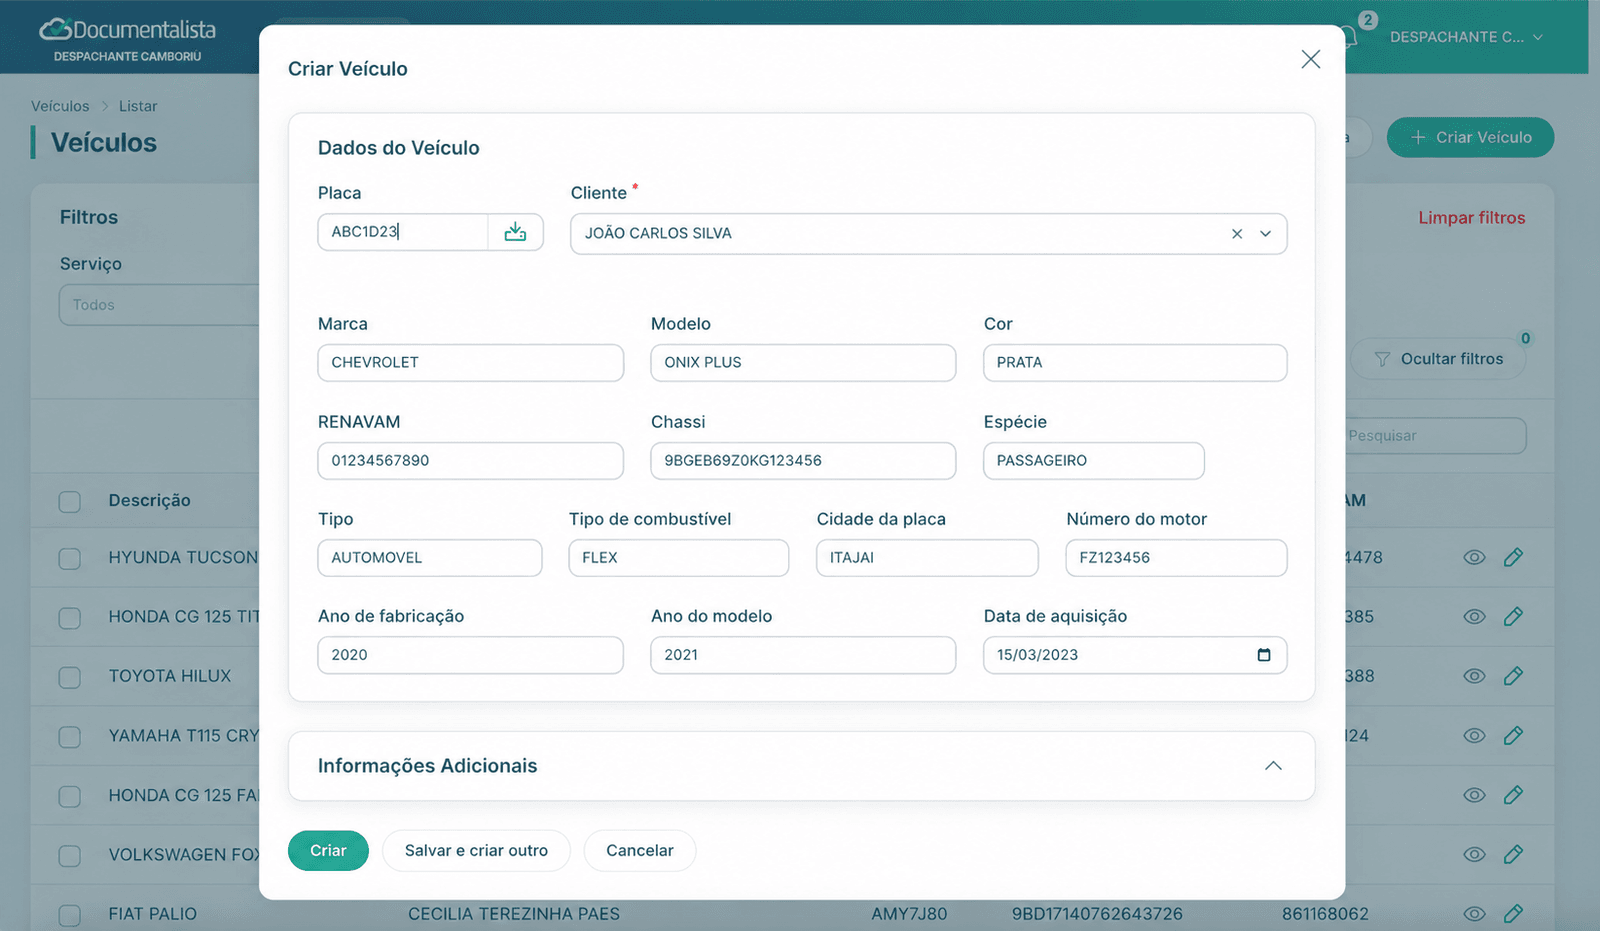View the Honda CG 125 FA row

tap(1474, 795)
